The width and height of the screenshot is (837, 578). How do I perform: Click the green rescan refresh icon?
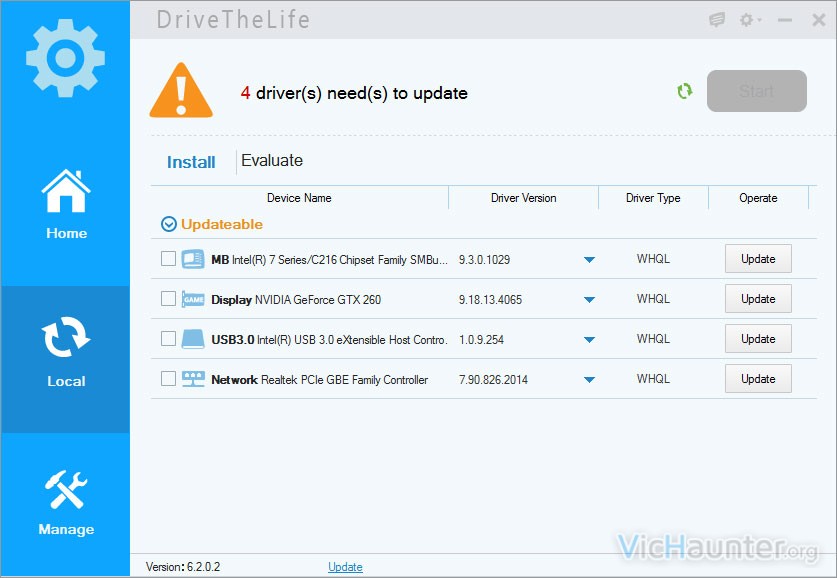(685, 91)
